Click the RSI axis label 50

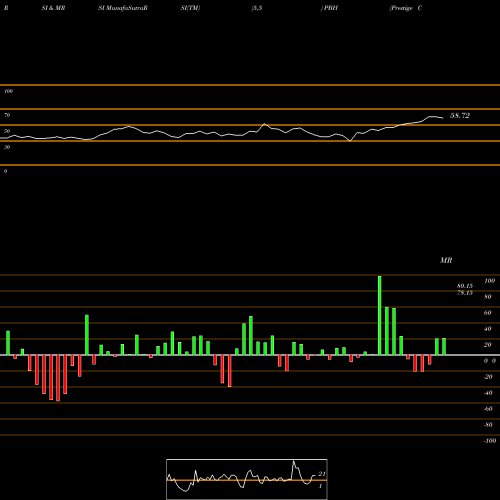[x=7, y=131]
